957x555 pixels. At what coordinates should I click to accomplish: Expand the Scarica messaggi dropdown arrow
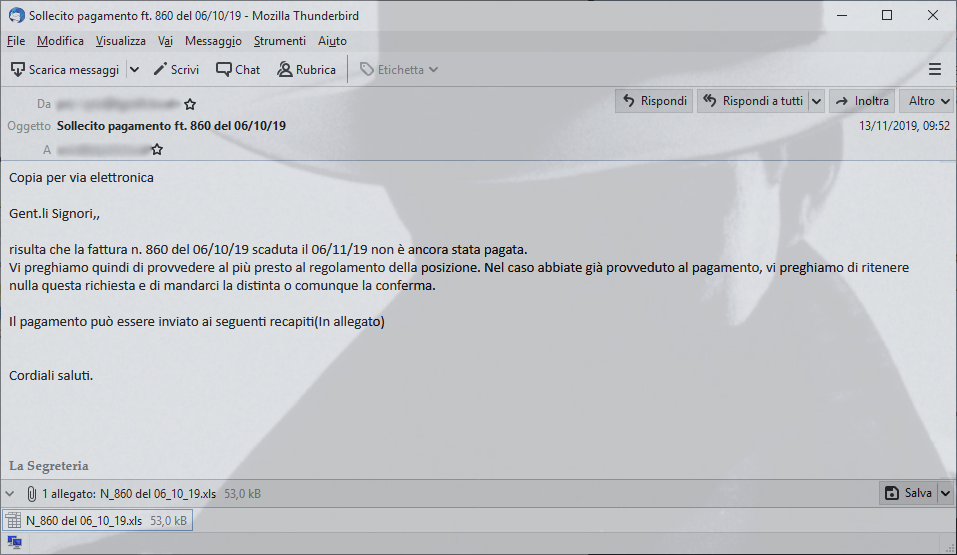coord(134,70)
